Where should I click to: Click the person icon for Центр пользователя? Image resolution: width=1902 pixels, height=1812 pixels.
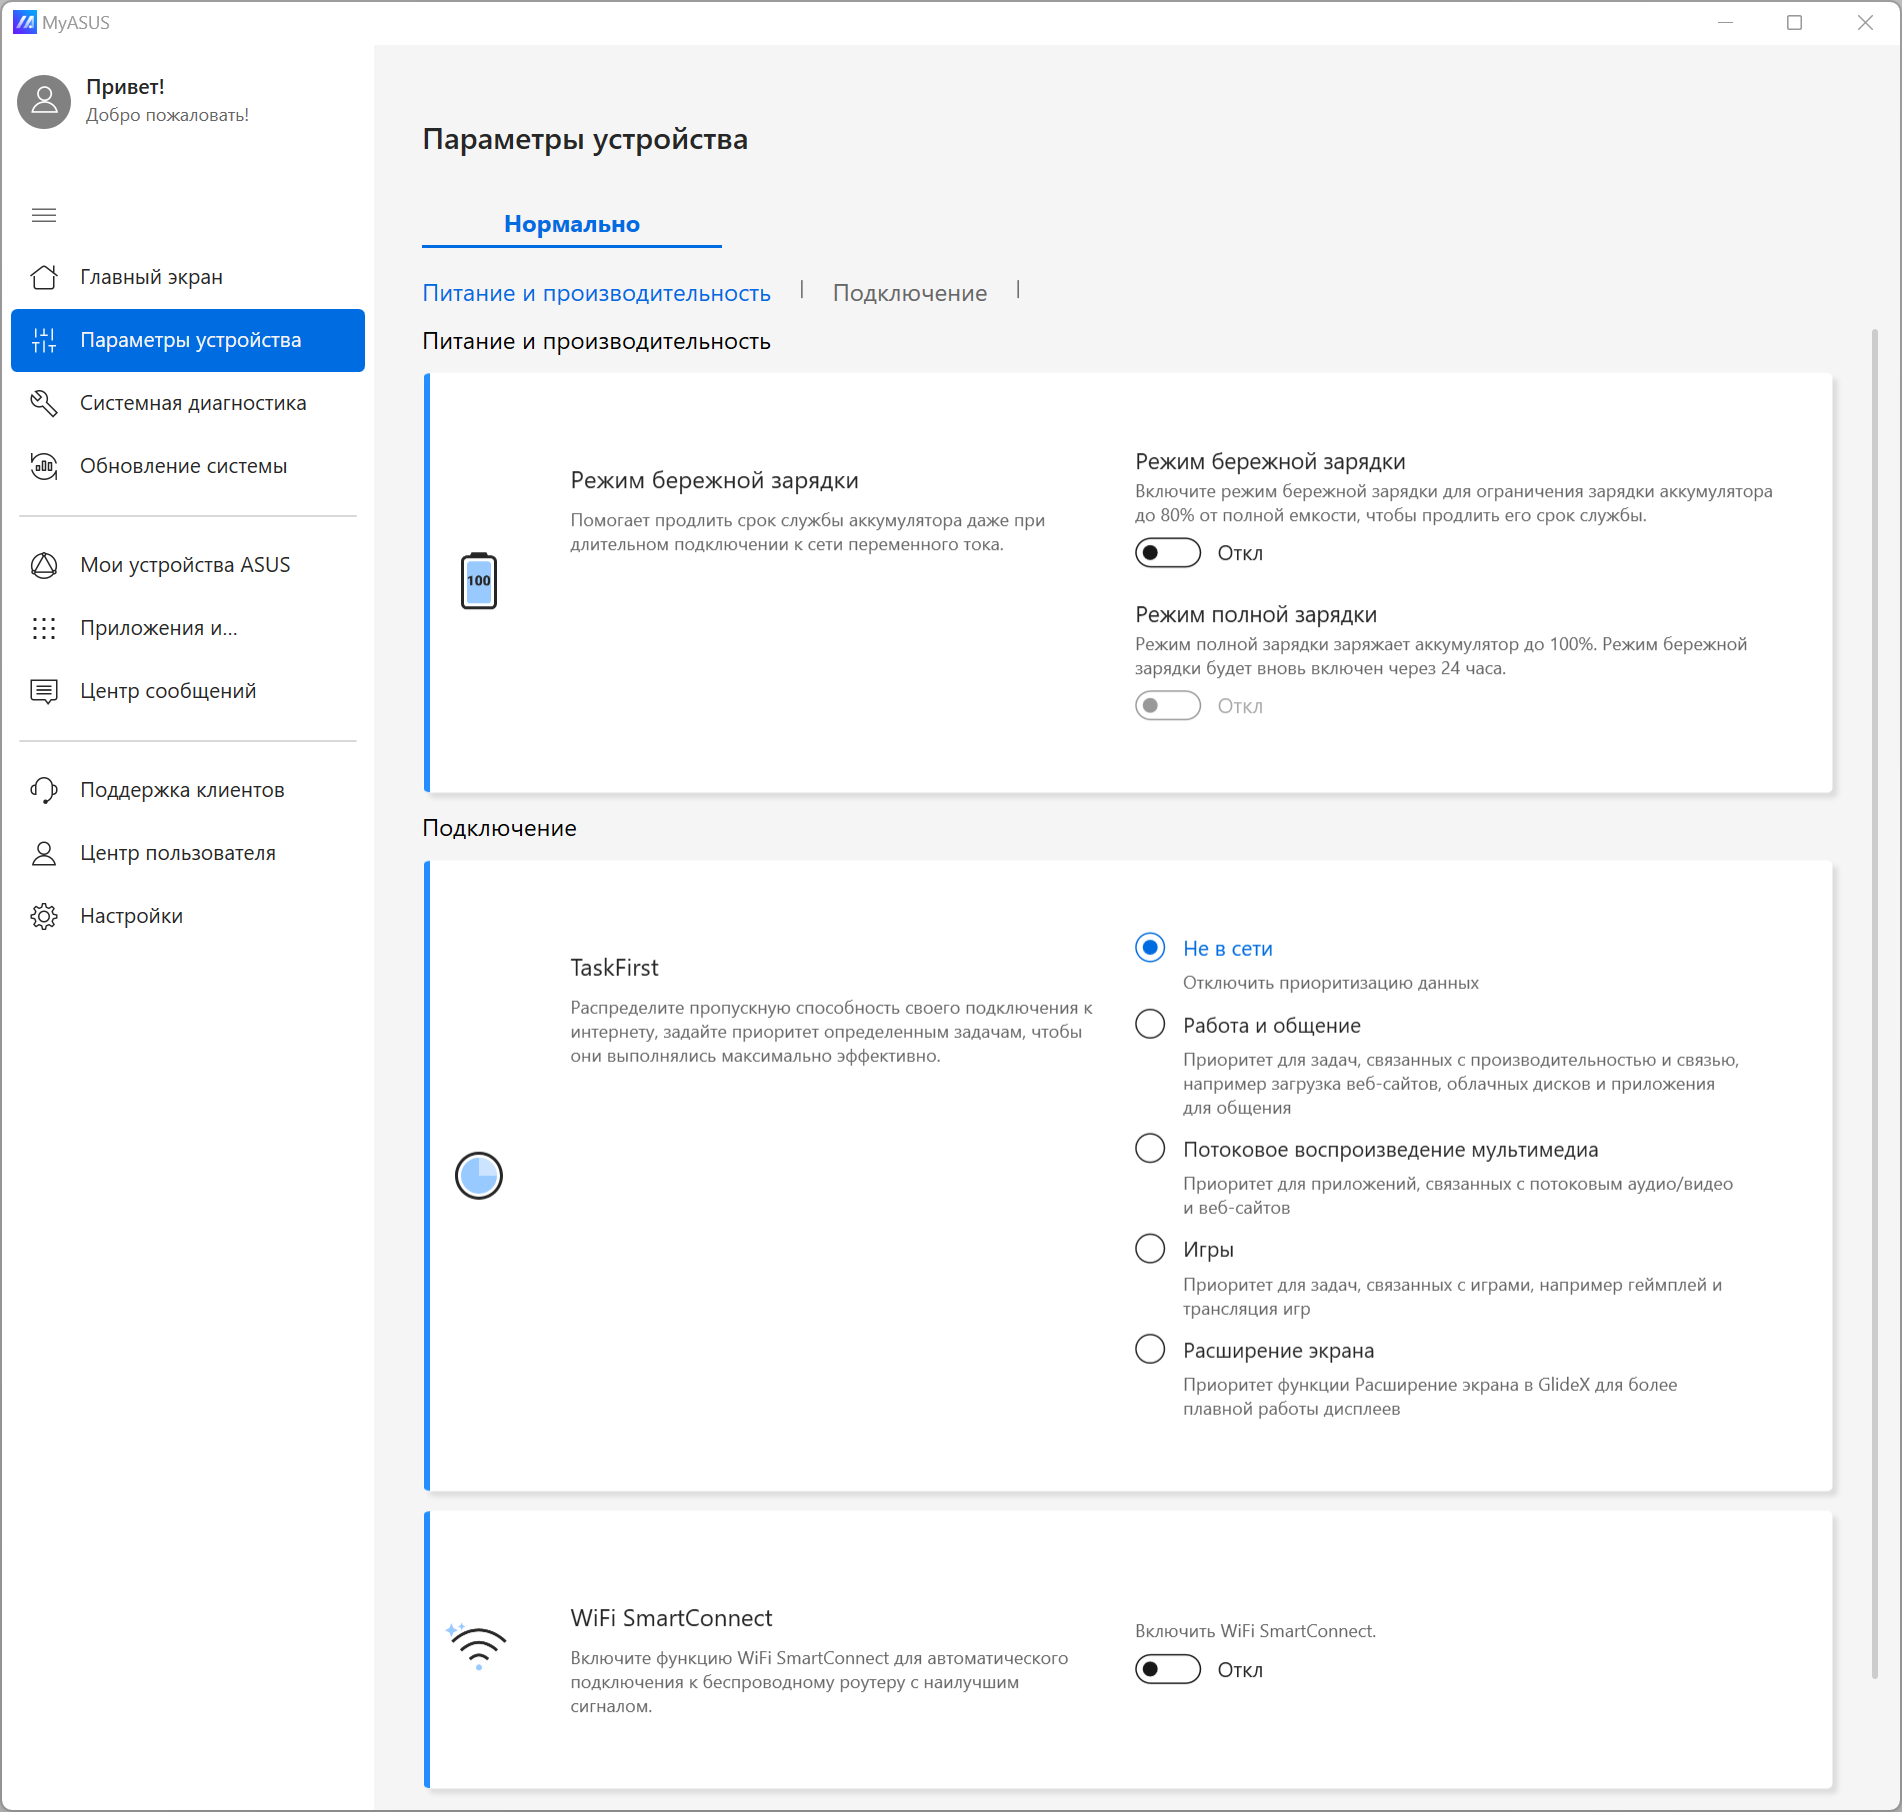coord(44,853)
